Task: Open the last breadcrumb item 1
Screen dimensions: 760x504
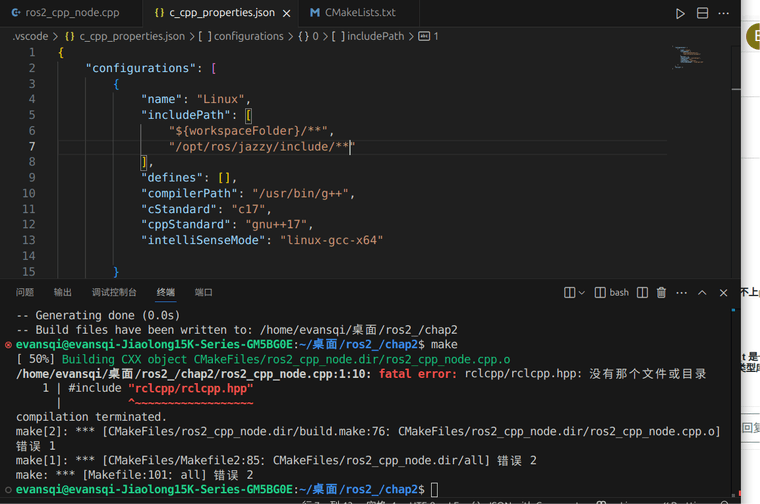Action: click(428, 36)
